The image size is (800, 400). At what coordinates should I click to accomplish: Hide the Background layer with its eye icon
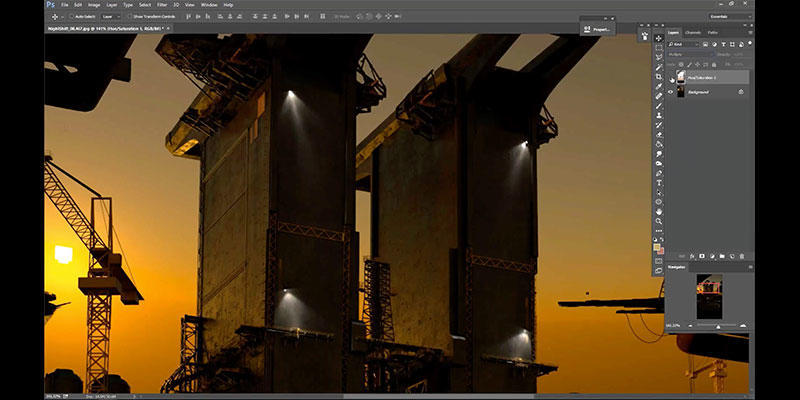click(671, 92)
